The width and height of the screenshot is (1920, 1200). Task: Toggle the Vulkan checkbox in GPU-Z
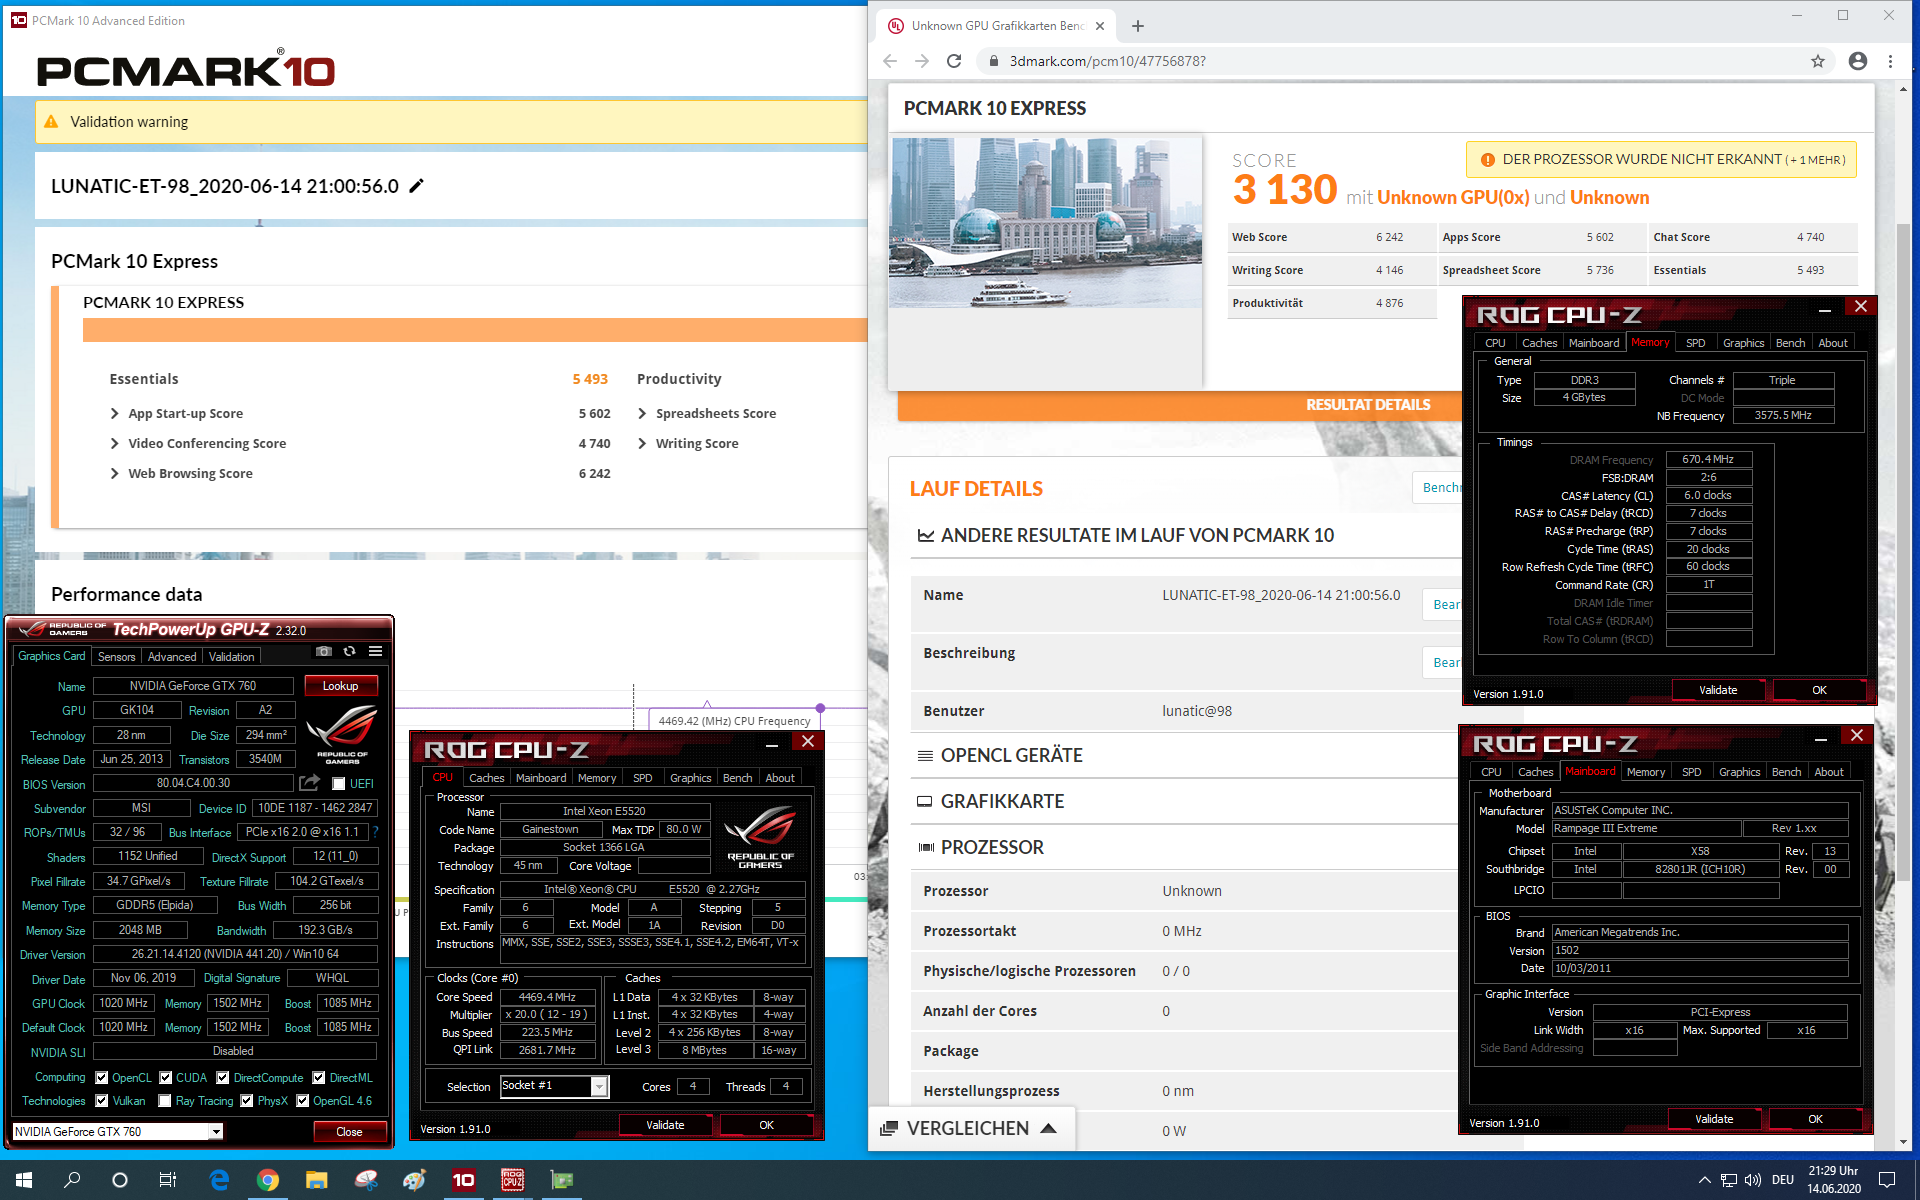coord(102,1100)
